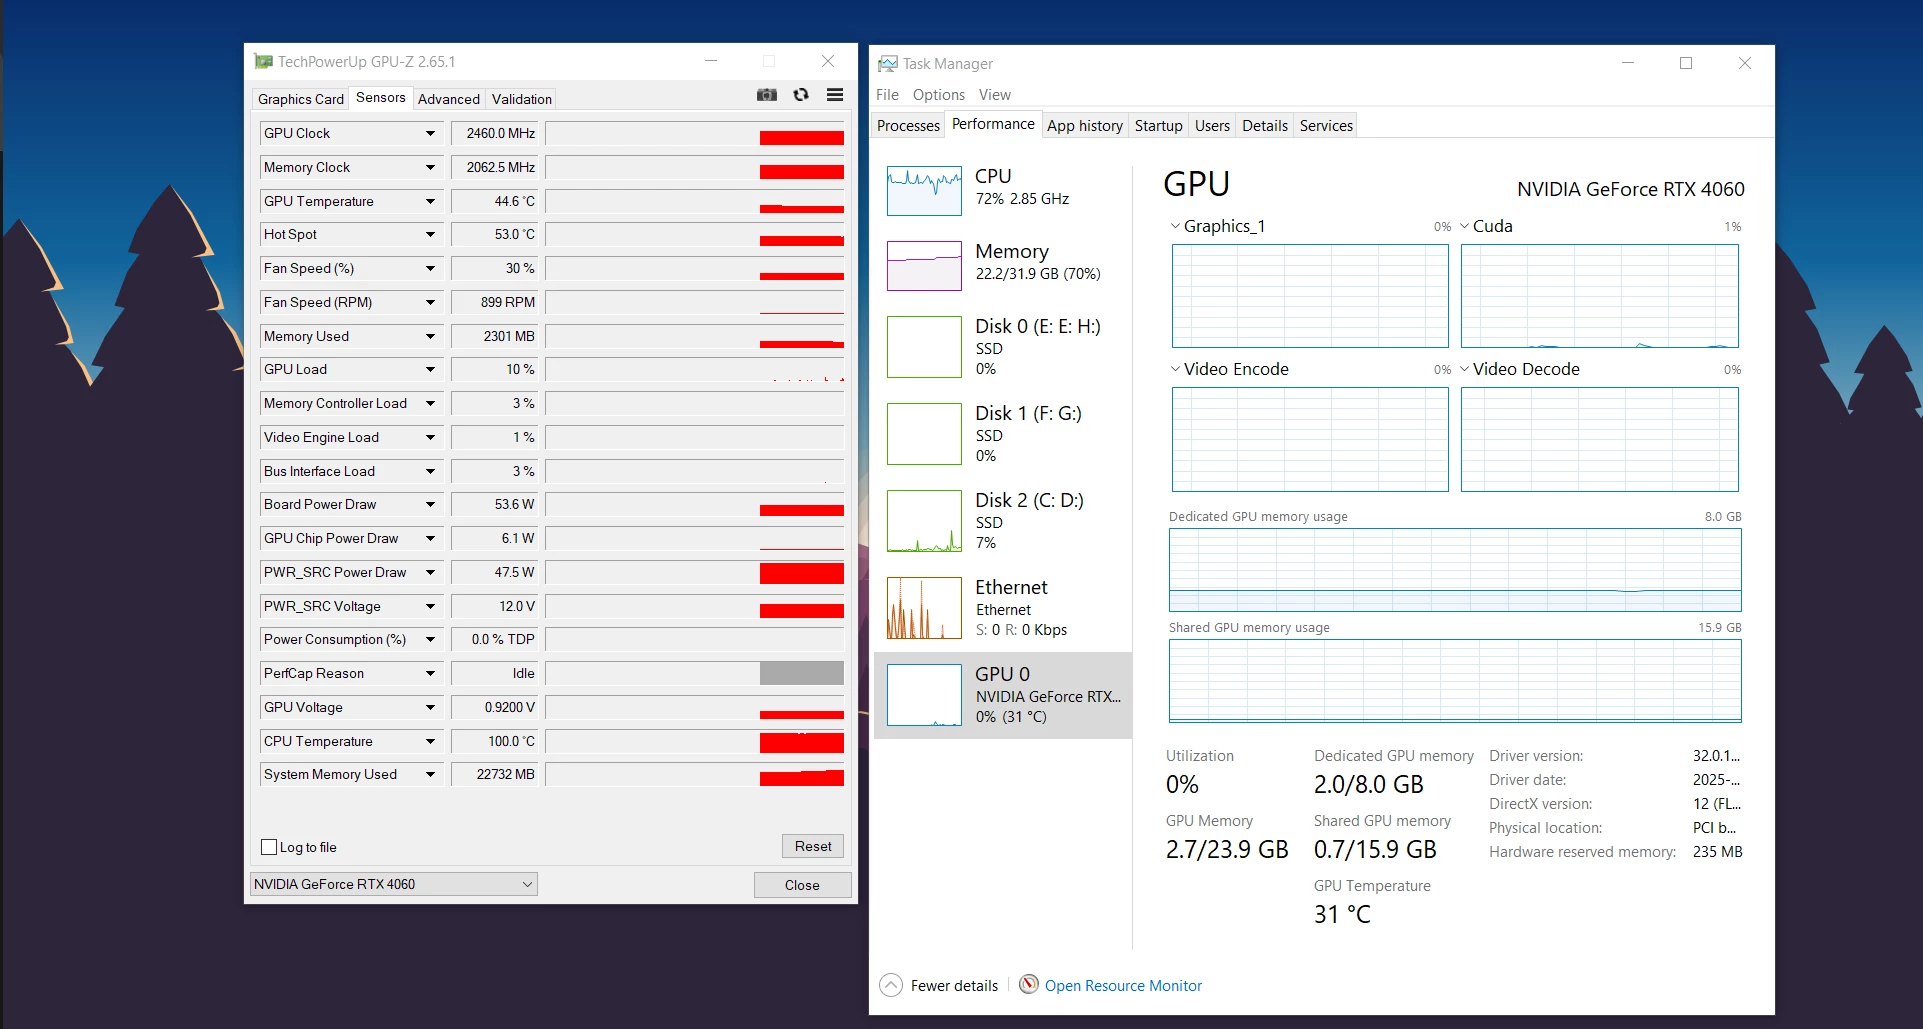Open the Options menu in Task Manager
The image size is (1923, 1029).
click(x=939, y=94)
